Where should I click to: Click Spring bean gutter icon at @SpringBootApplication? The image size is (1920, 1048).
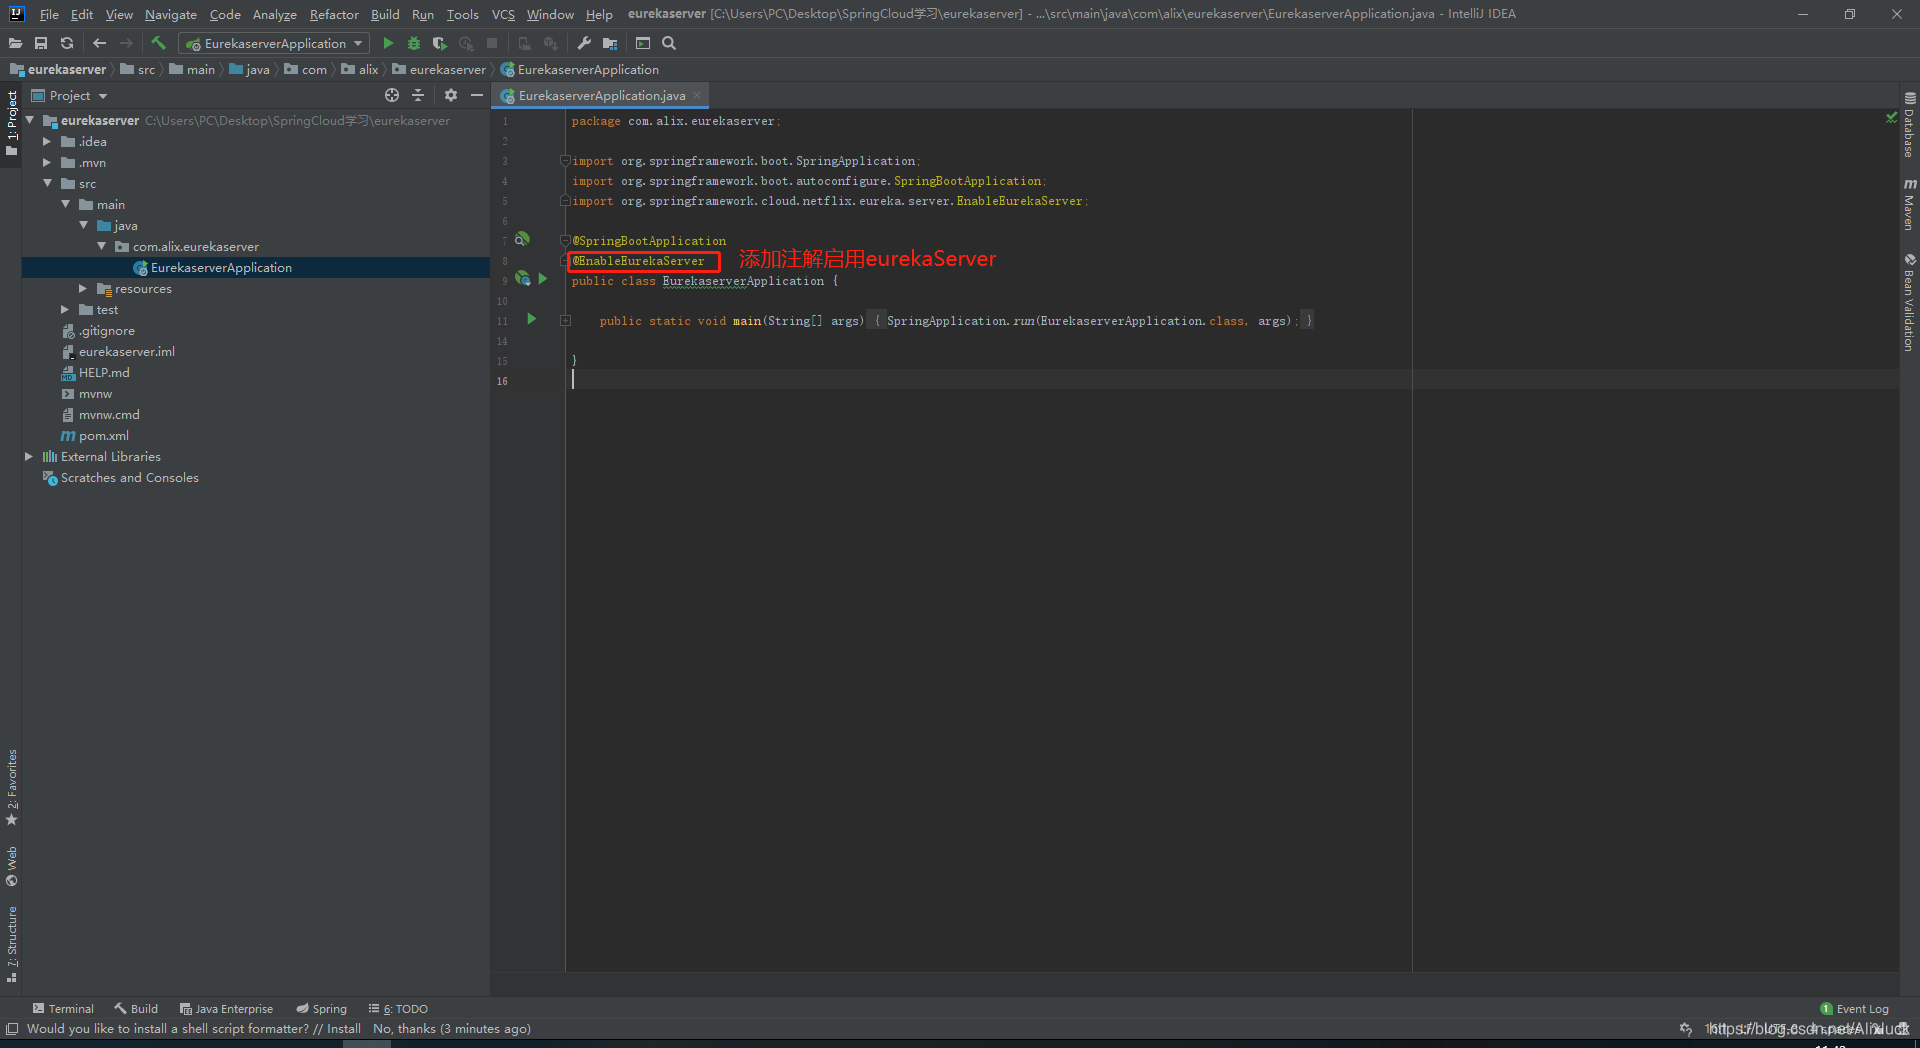(x=522, y=239)
